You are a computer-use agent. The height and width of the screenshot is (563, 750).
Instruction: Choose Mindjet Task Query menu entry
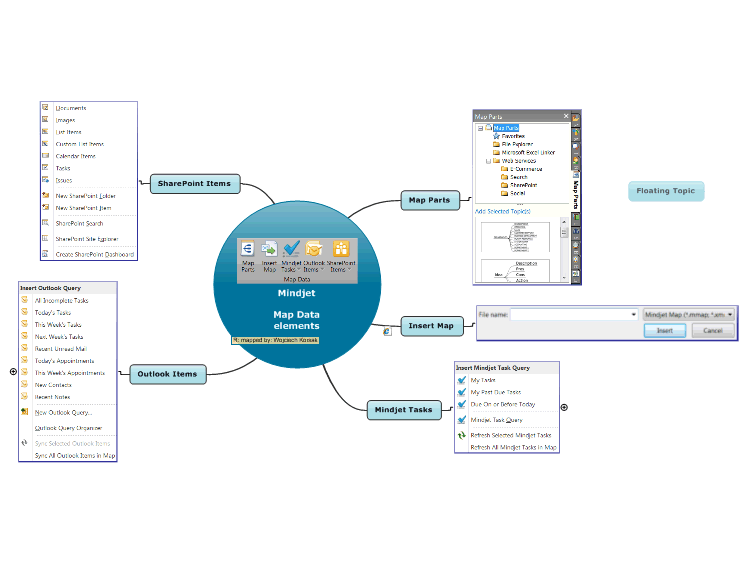coord(496,420)
